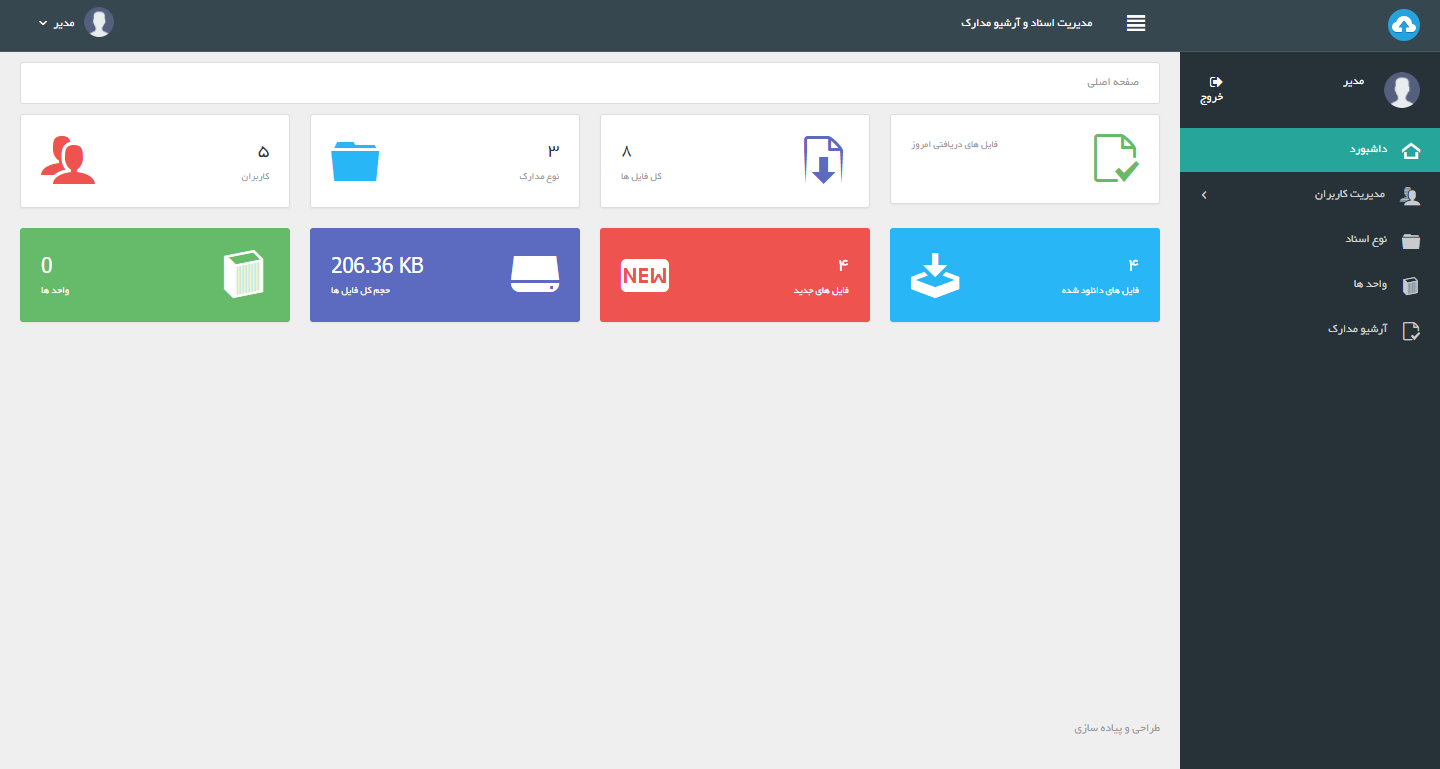Click the white inbox download icon
1440x769 pixels.
(x=935, y=274)
